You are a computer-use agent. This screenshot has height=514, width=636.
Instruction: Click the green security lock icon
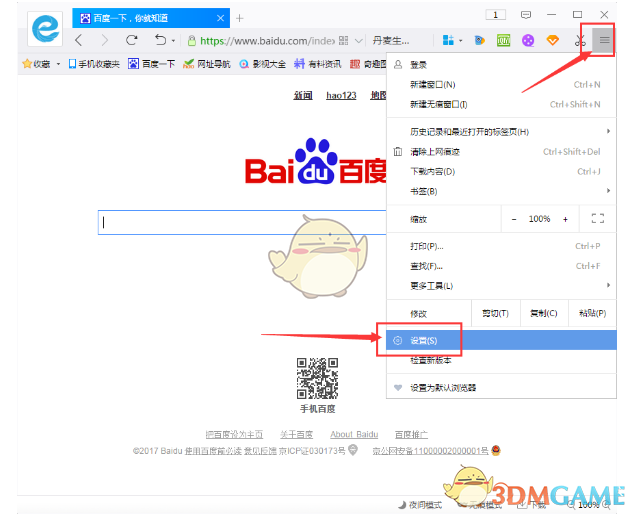(192, 41)
